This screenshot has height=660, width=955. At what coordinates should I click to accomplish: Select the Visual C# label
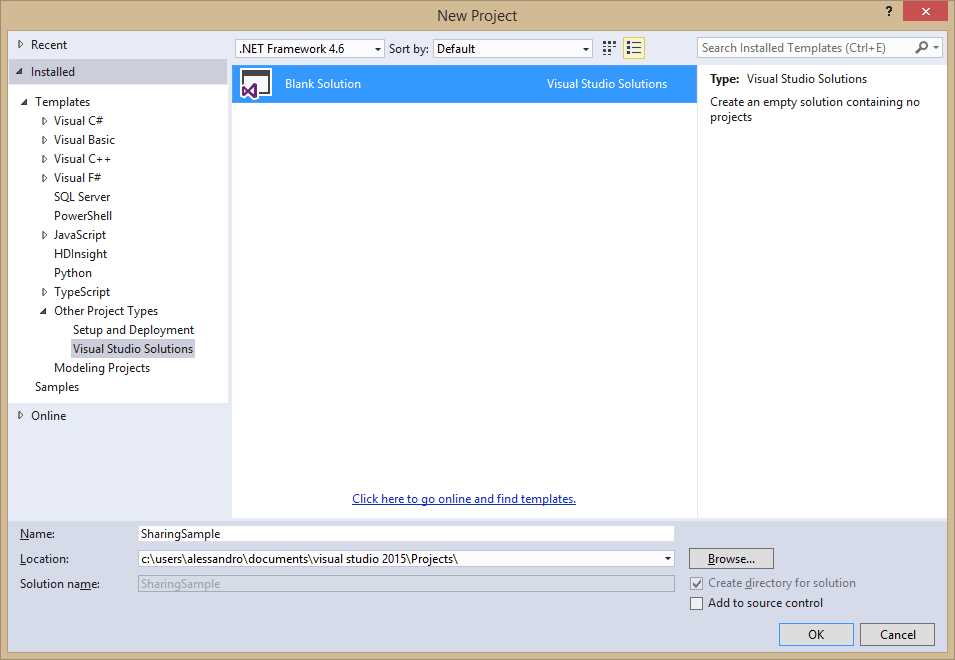coord(79,121)
